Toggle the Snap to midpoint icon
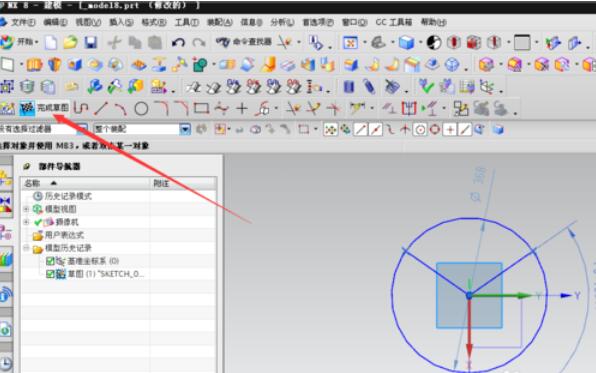 (x=376, y=130)
